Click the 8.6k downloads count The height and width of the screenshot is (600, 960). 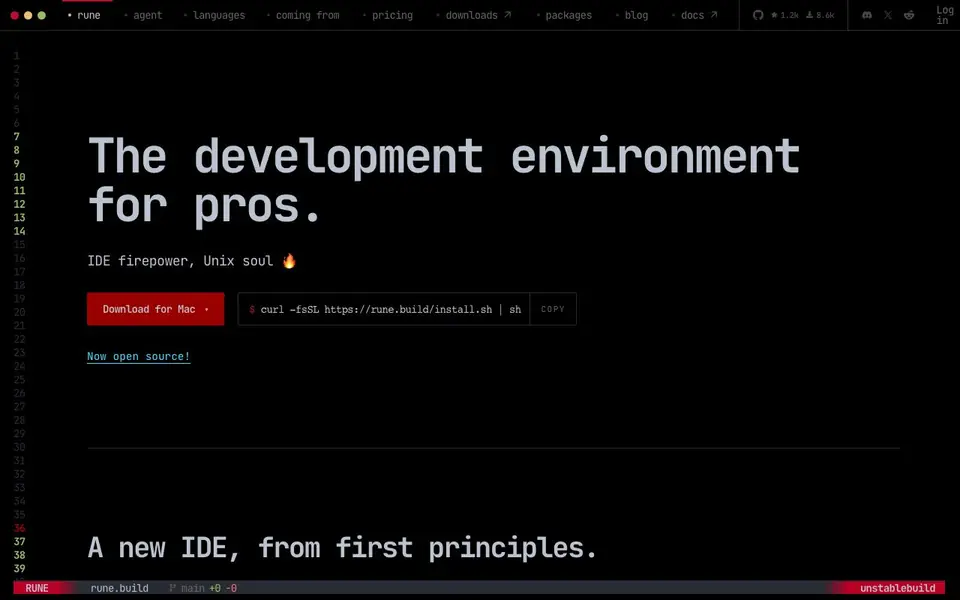click(820, 15)
